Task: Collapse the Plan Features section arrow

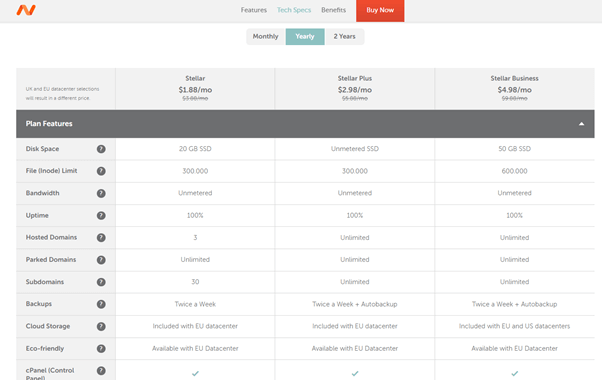Action: point(581,124)
